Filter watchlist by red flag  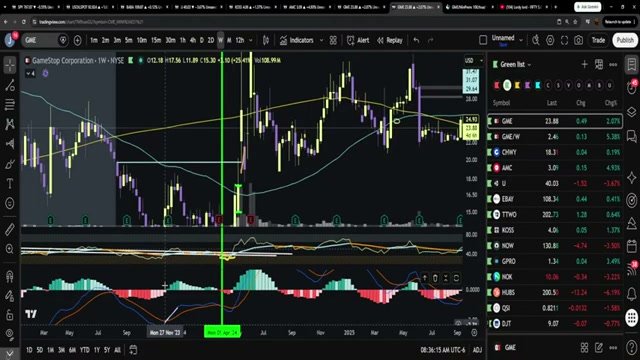497,85
